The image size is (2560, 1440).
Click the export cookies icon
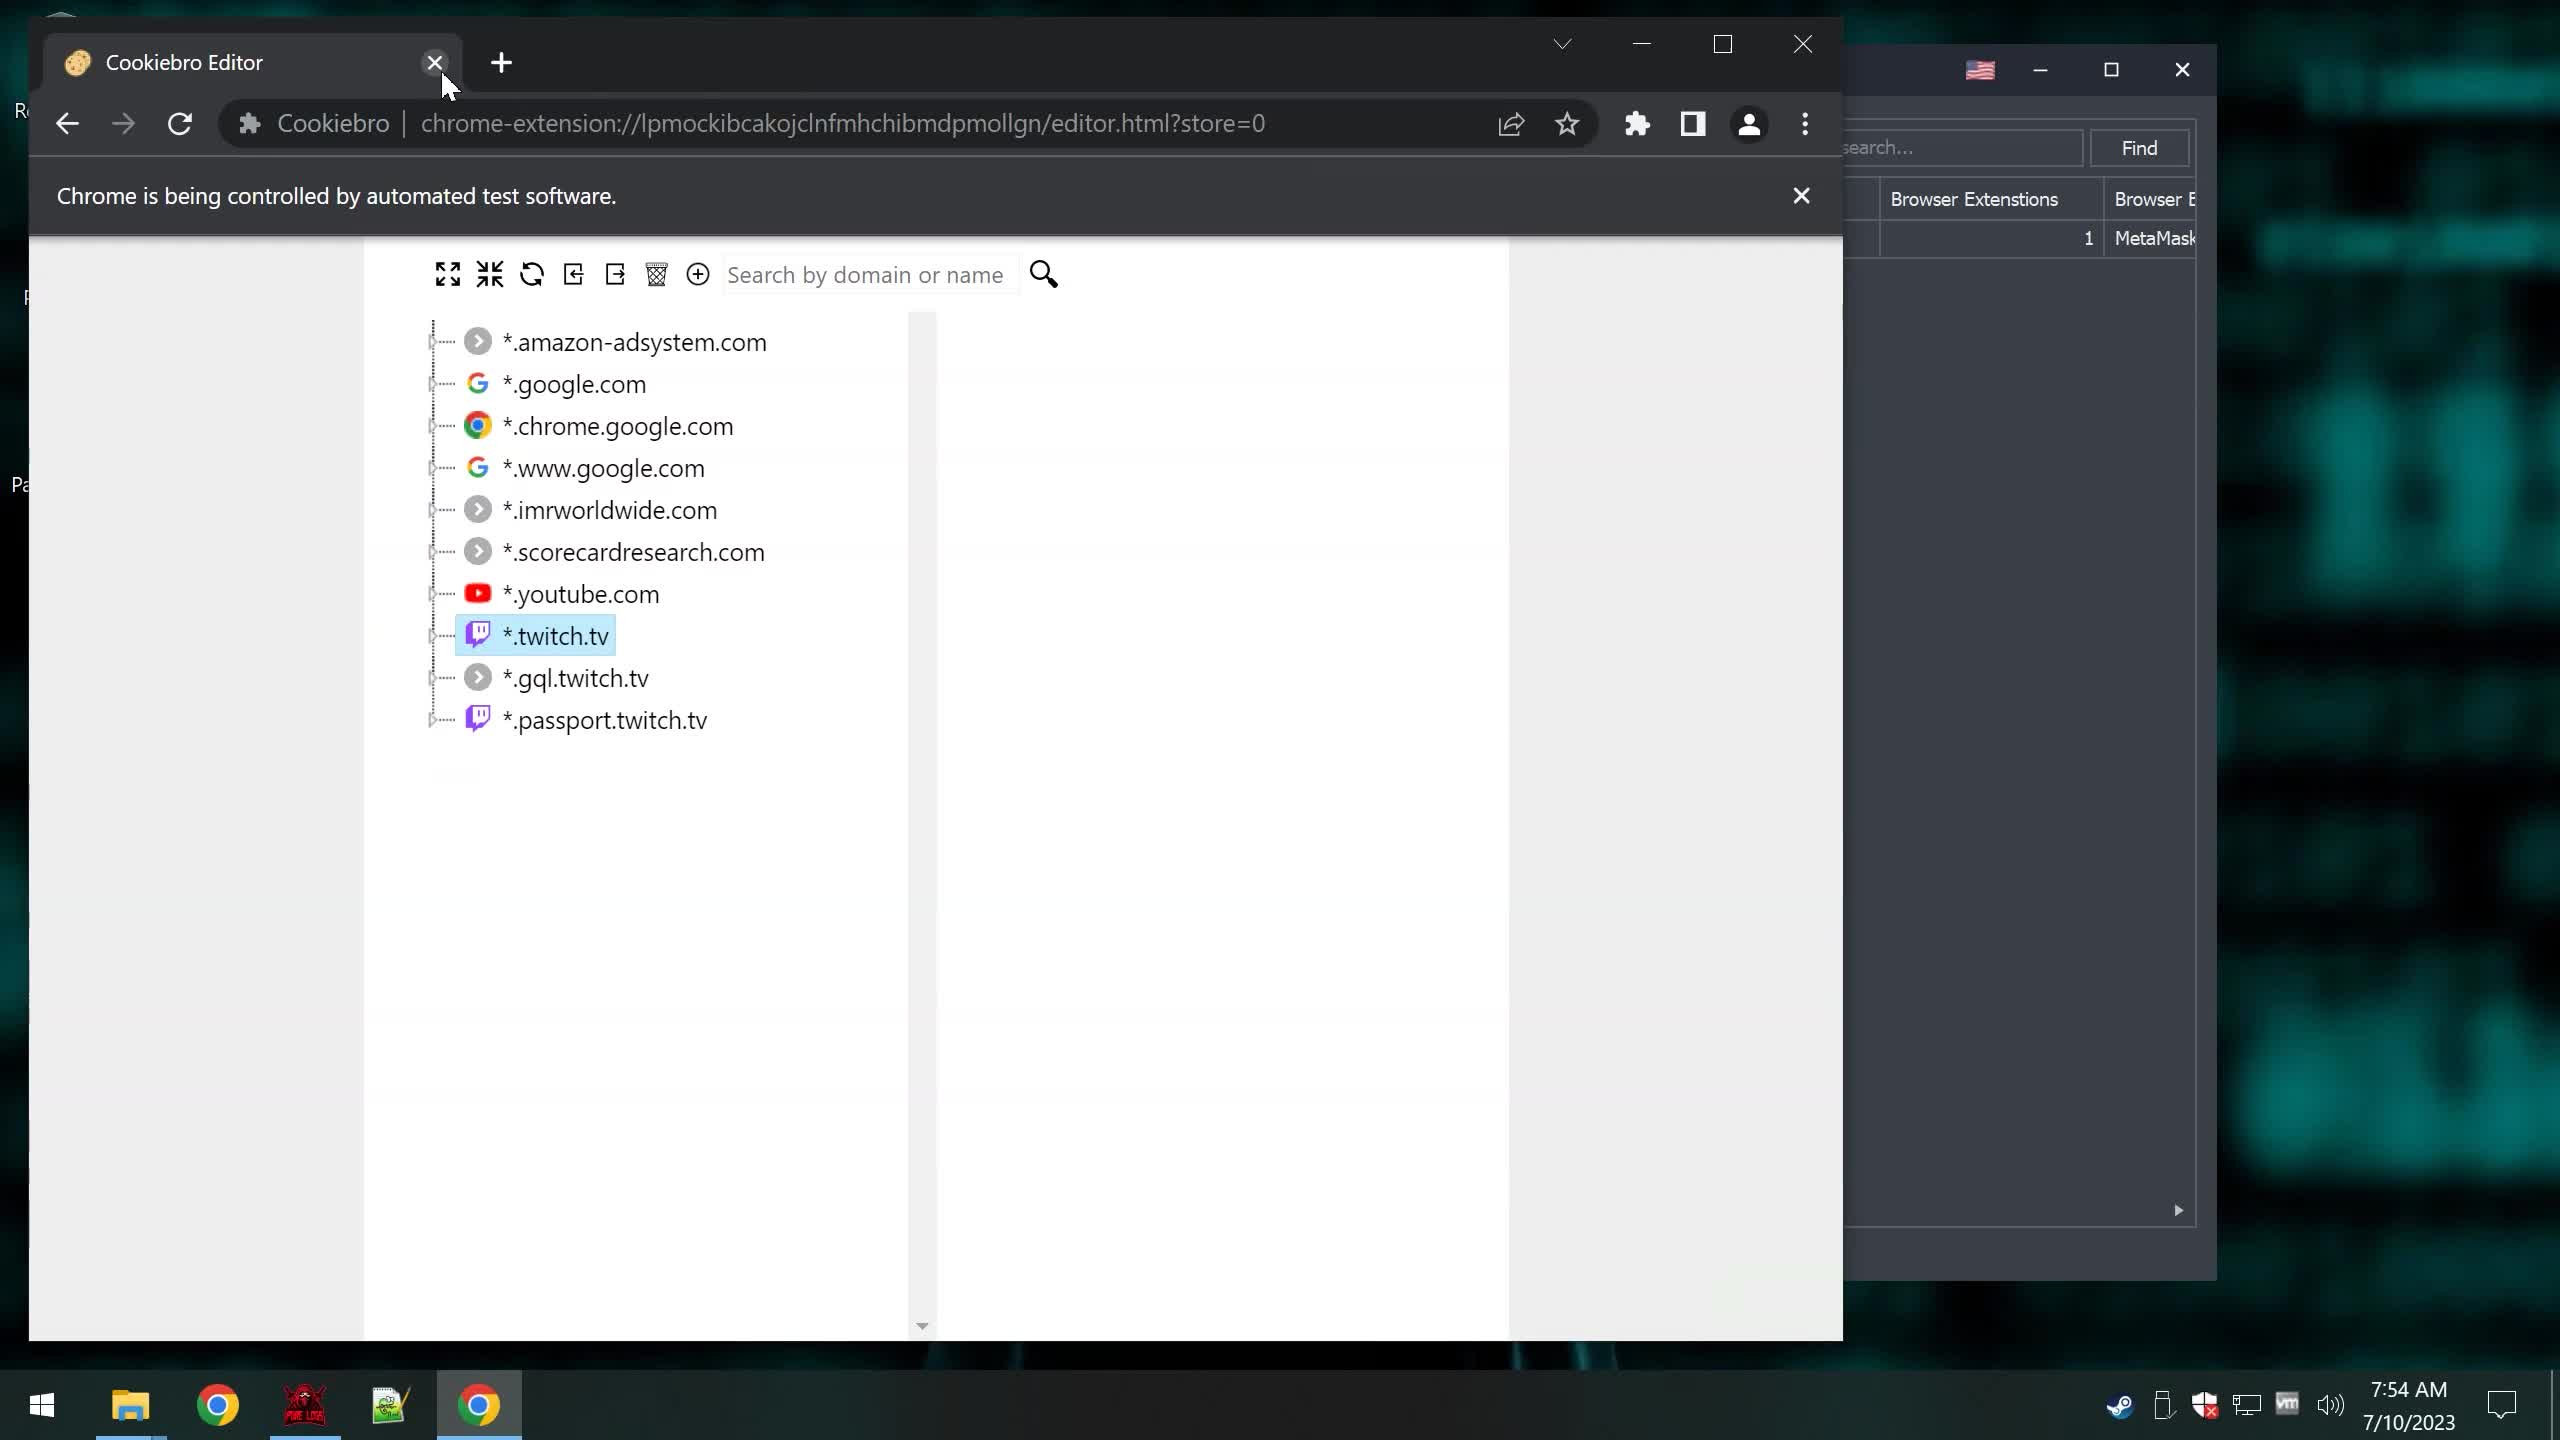pyautogui.click(x=615, y=274)
